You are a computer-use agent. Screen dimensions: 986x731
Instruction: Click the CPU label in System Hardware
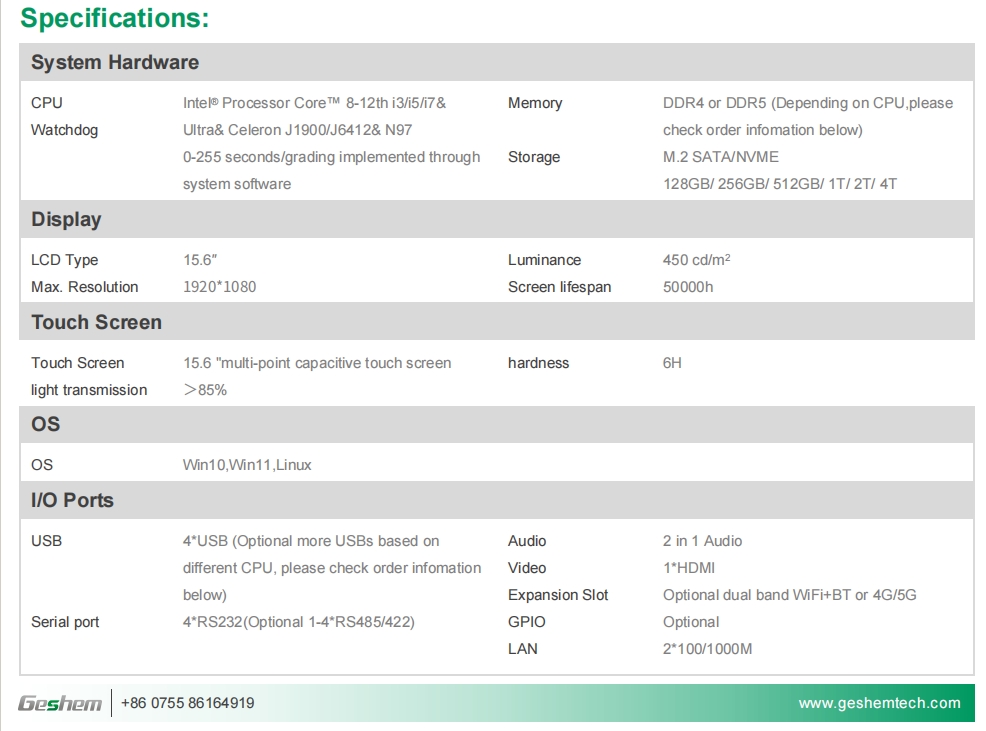[x=47, y=103]
